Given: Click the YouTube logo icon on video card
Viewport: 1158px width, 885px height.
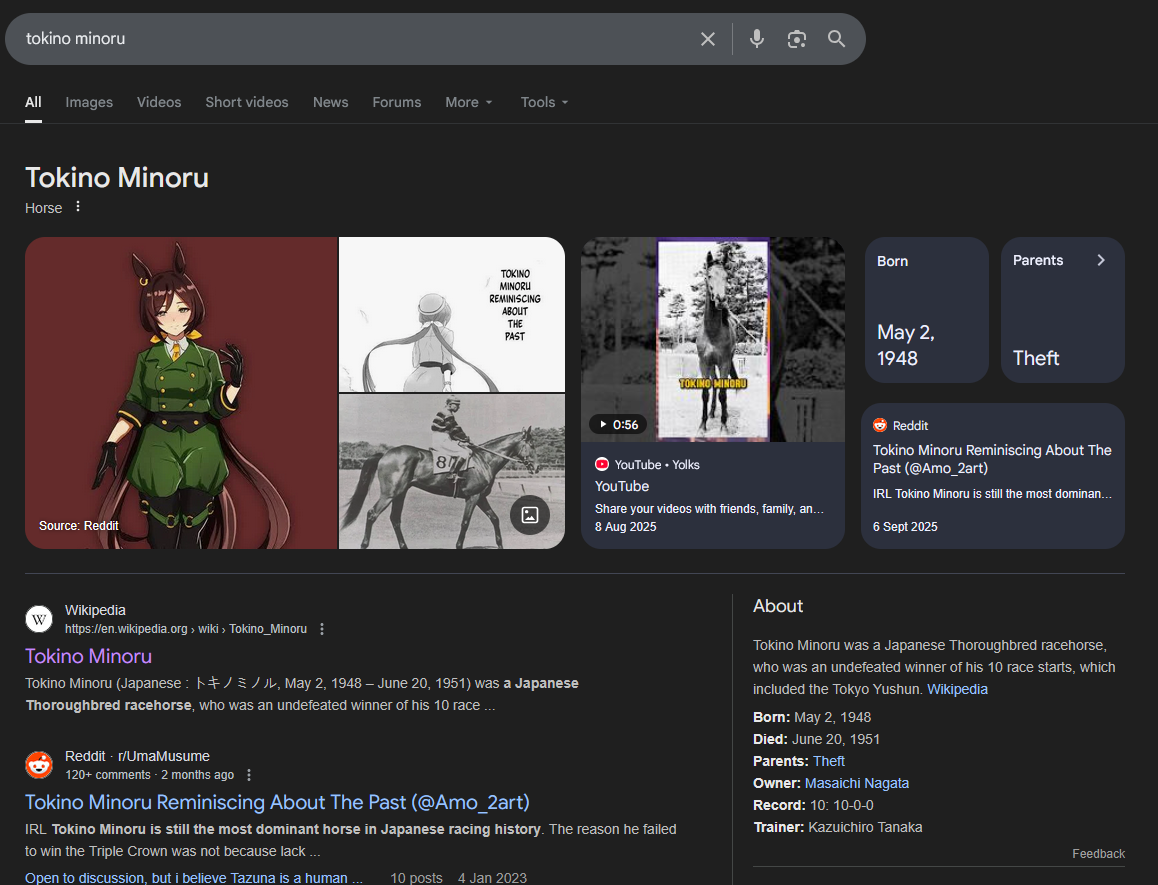Looking at the screenshot, I should (602, 465).
